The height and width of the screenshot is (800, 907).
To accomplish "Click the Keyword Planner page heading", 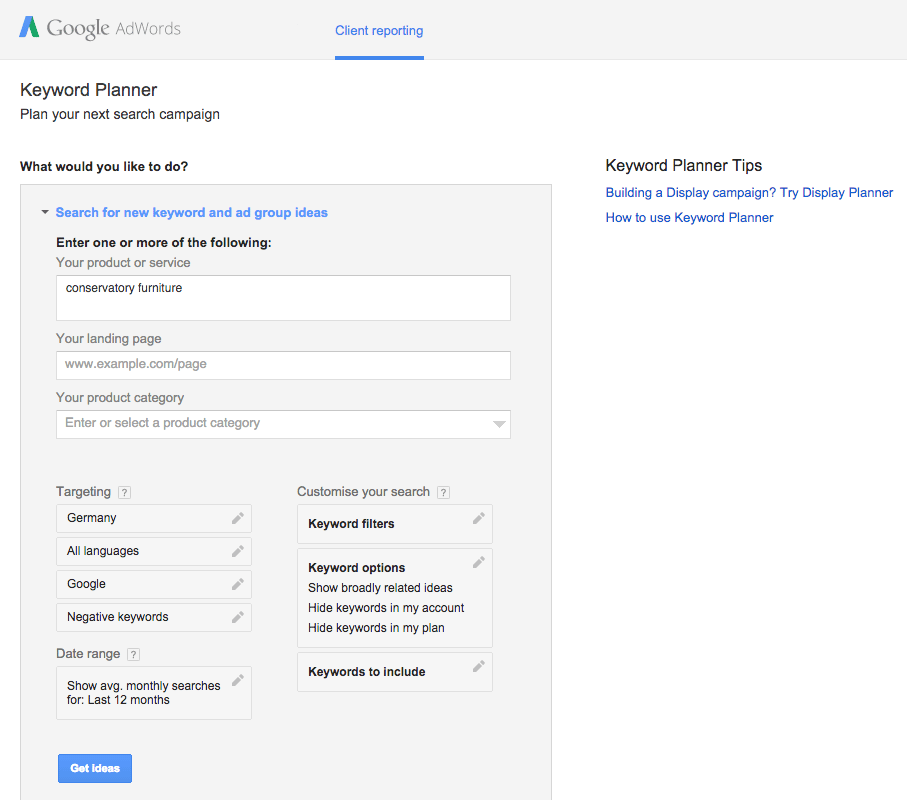I will (89, 90).
